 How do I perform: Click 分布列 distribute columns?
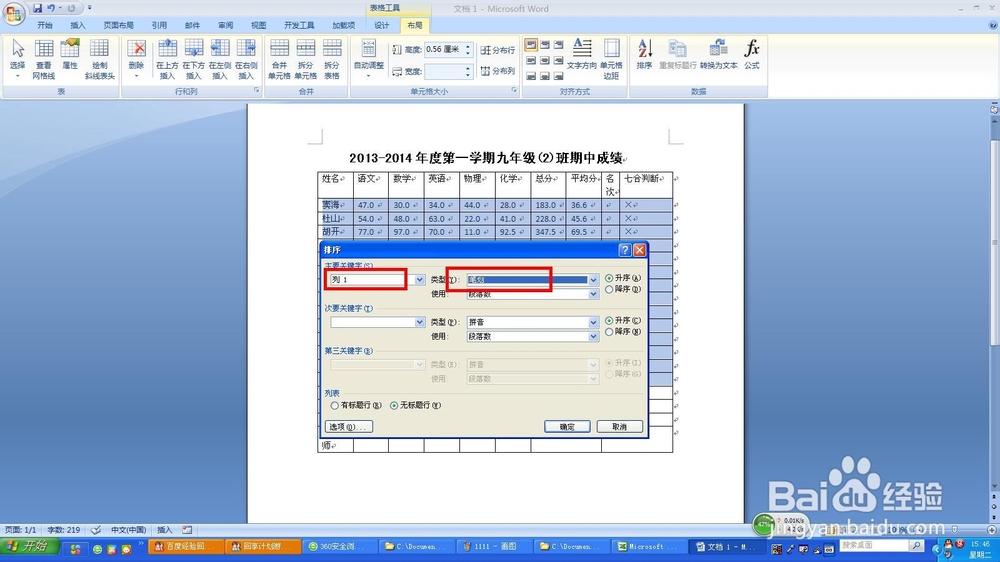point(497,71)
